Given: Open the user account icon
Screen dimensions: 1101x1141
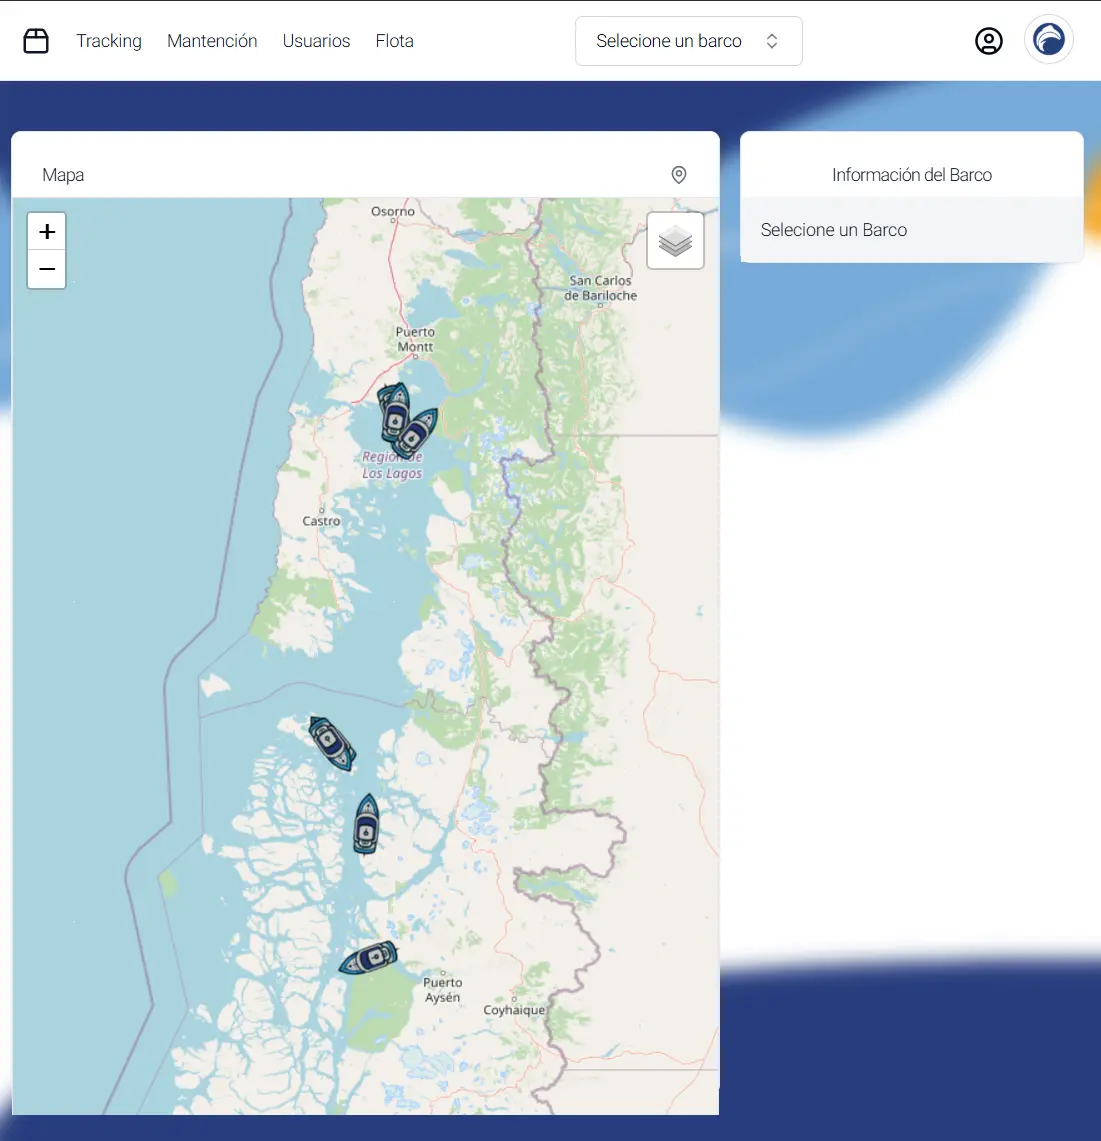Looking at the screenshot, I should tap(989, 41).
